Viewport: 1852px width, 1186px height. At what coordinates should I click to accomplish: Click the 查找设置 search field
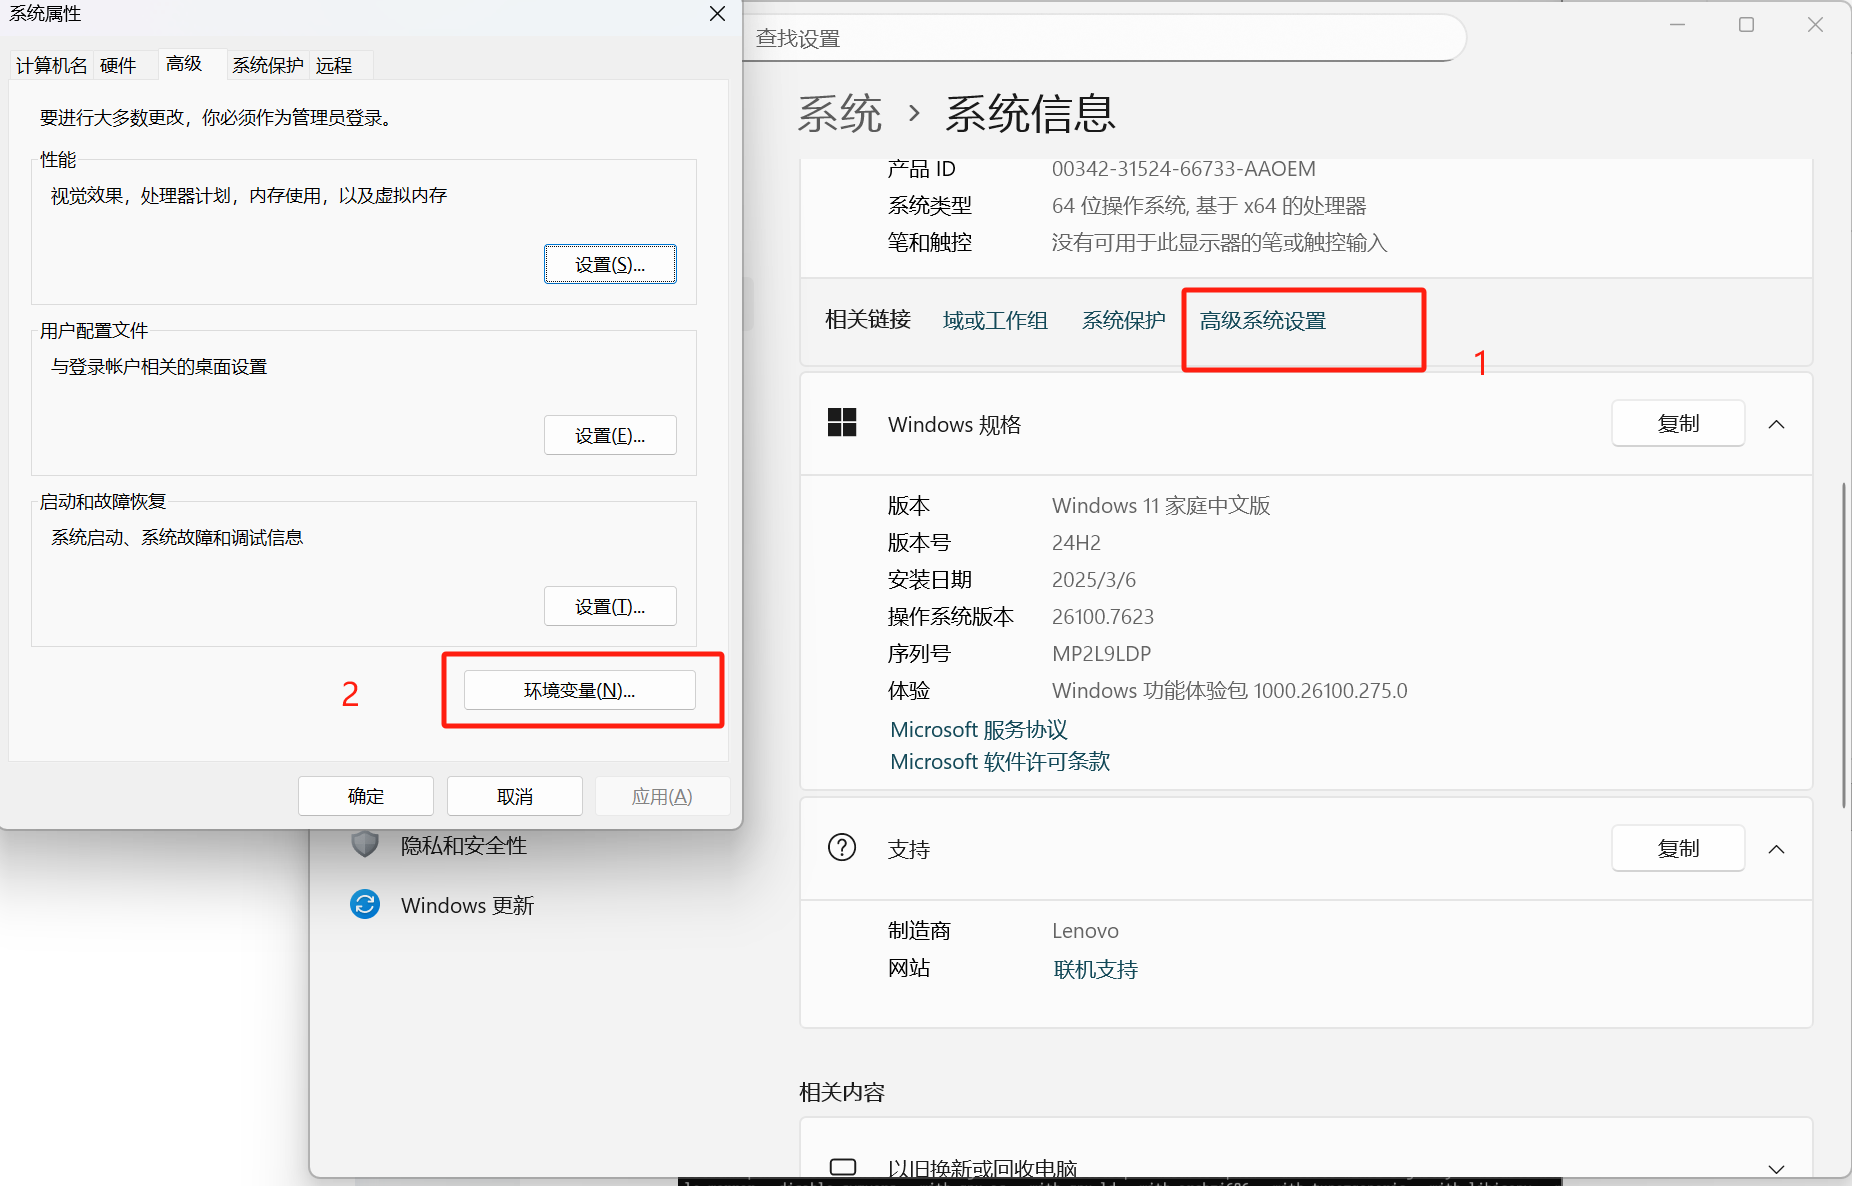point(1105,38)
